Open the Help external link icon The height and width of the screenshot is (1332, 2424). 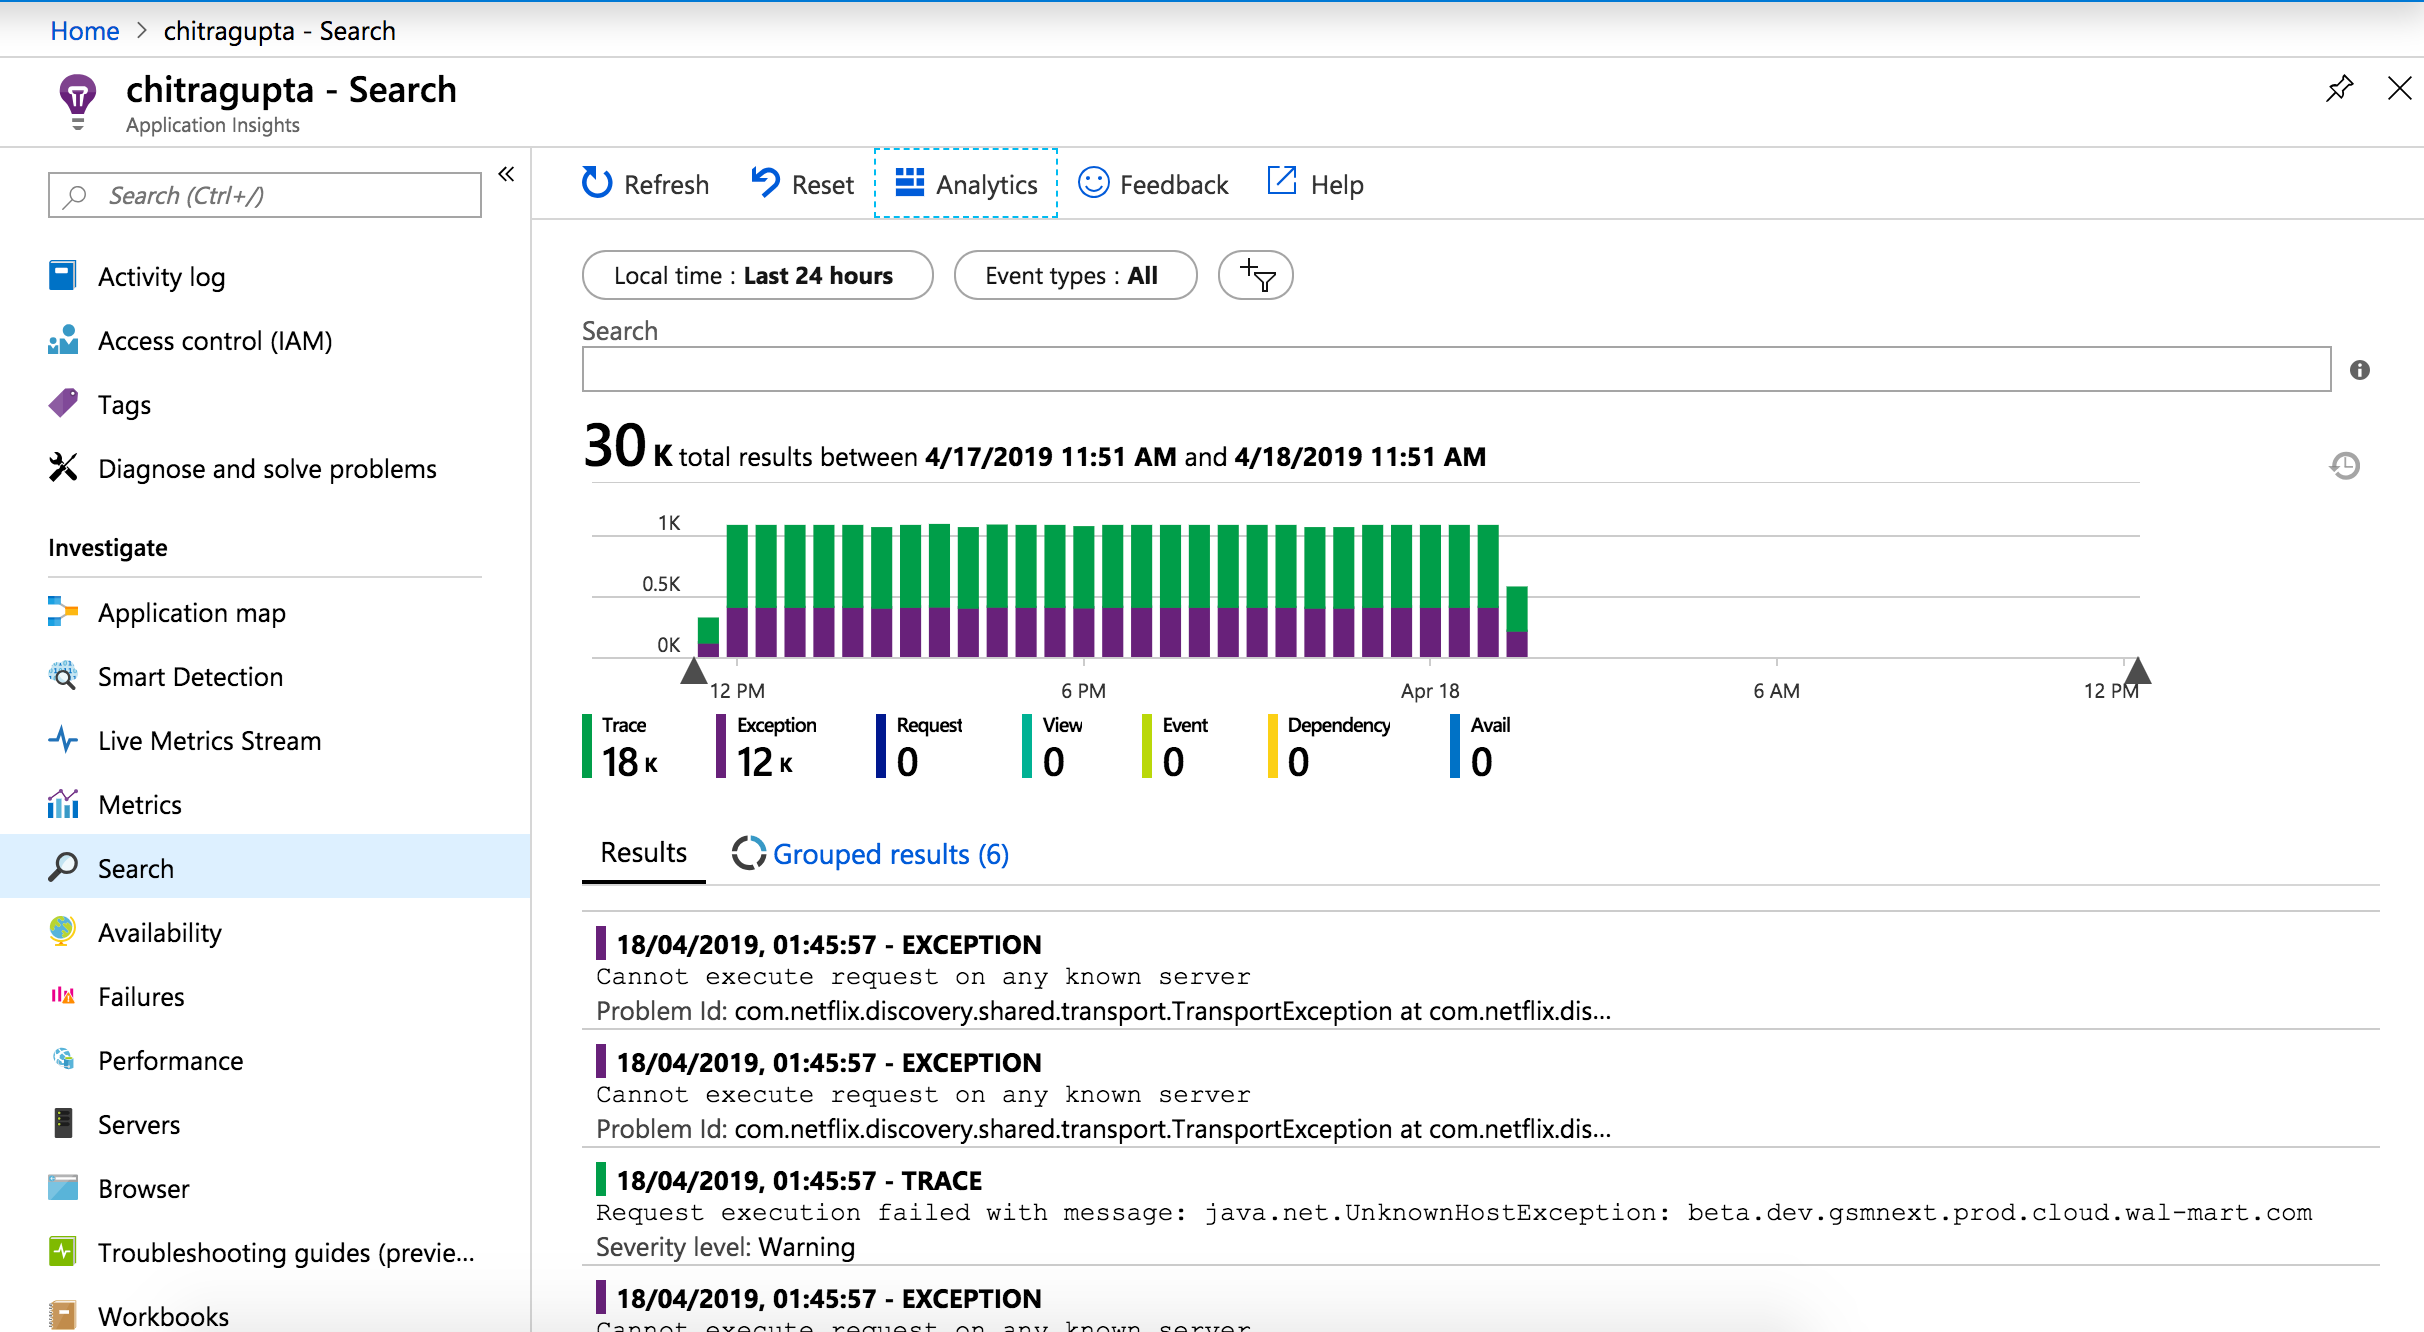click(1282, 182)
